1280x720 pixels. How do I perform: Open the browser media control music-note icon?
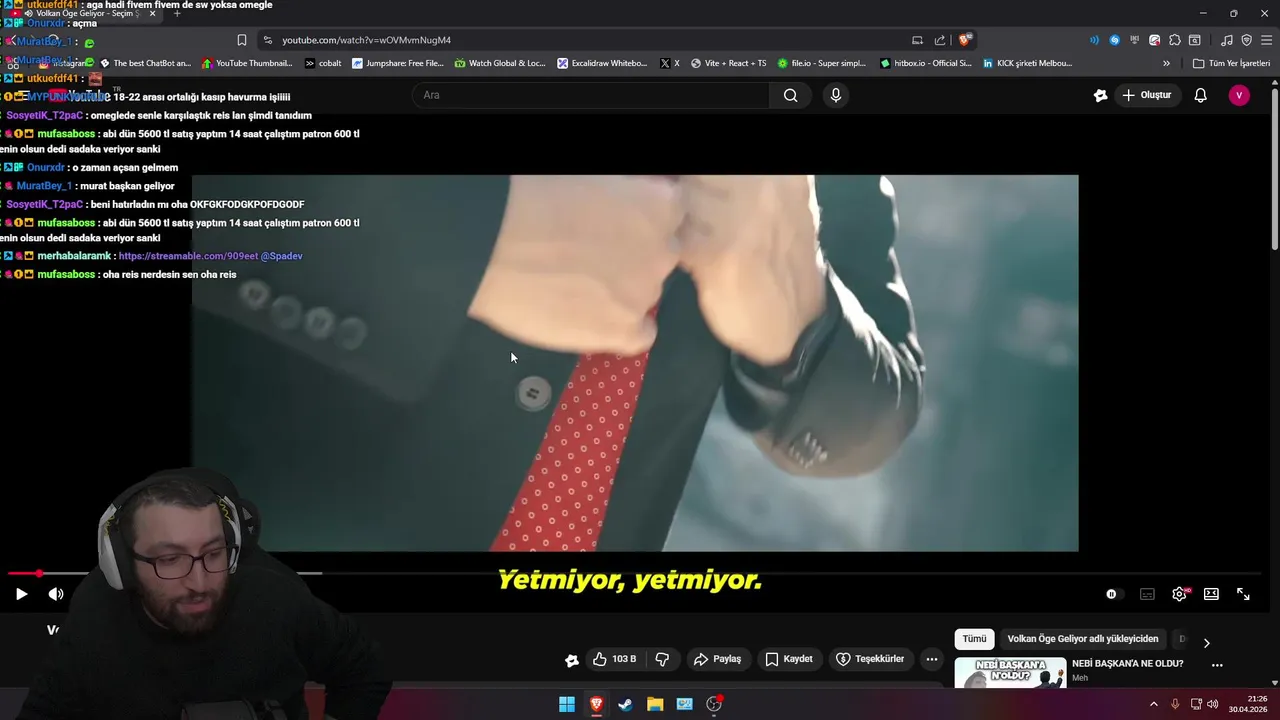(x=1227, y=40)
